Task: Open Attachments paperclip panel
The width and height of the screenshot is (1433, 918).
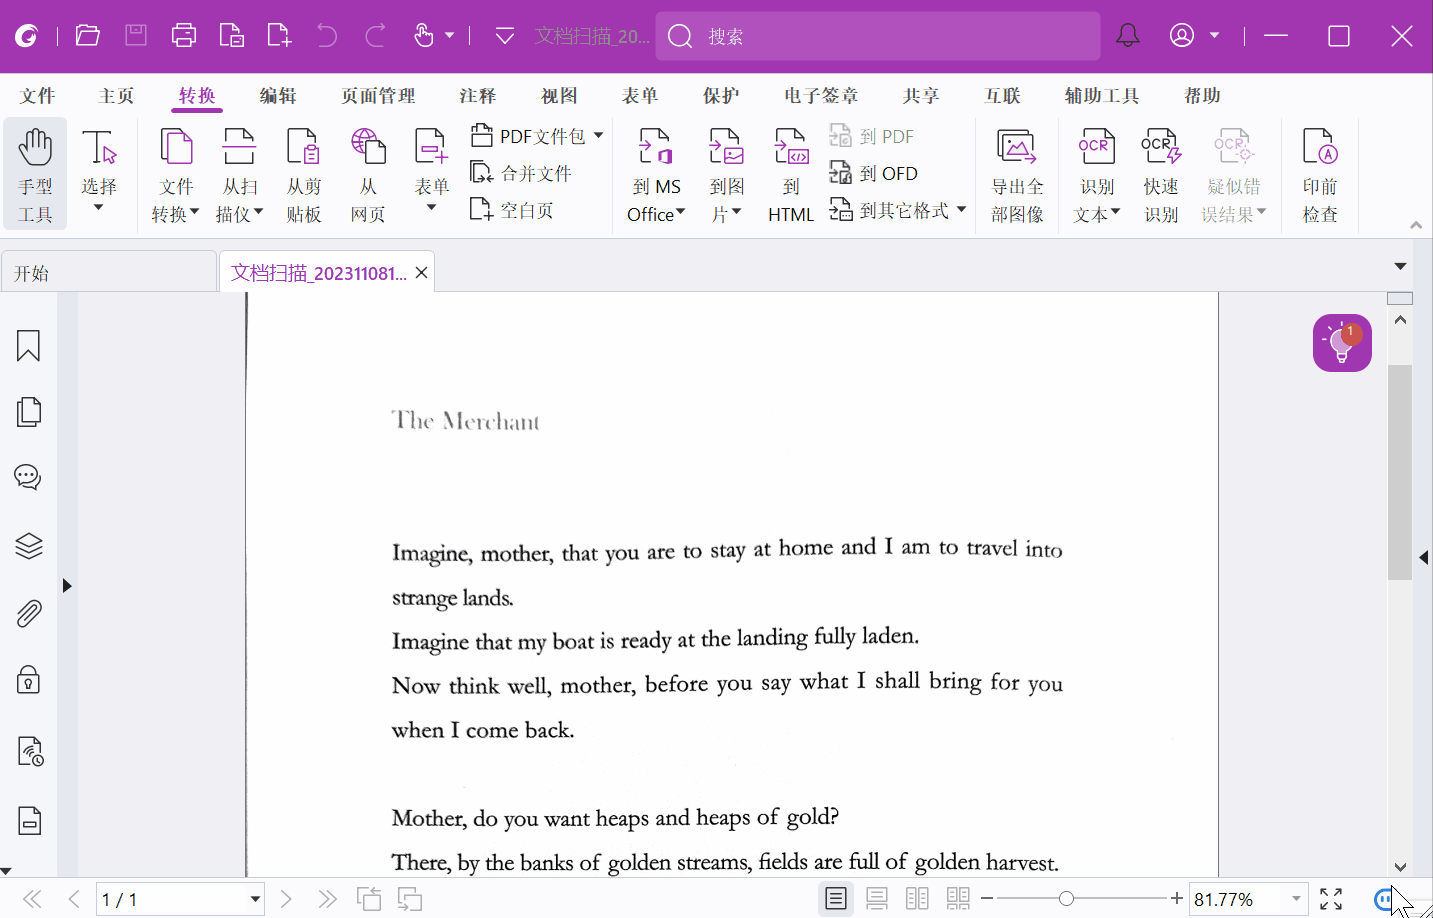Action: click(28, 613)
